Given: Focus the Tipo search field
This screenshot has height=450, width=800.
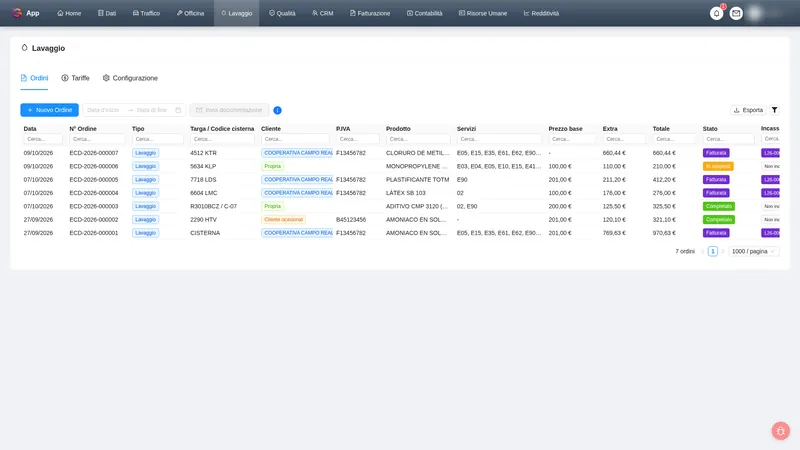Looking at the screenshot, I should (x=158, y=139).
